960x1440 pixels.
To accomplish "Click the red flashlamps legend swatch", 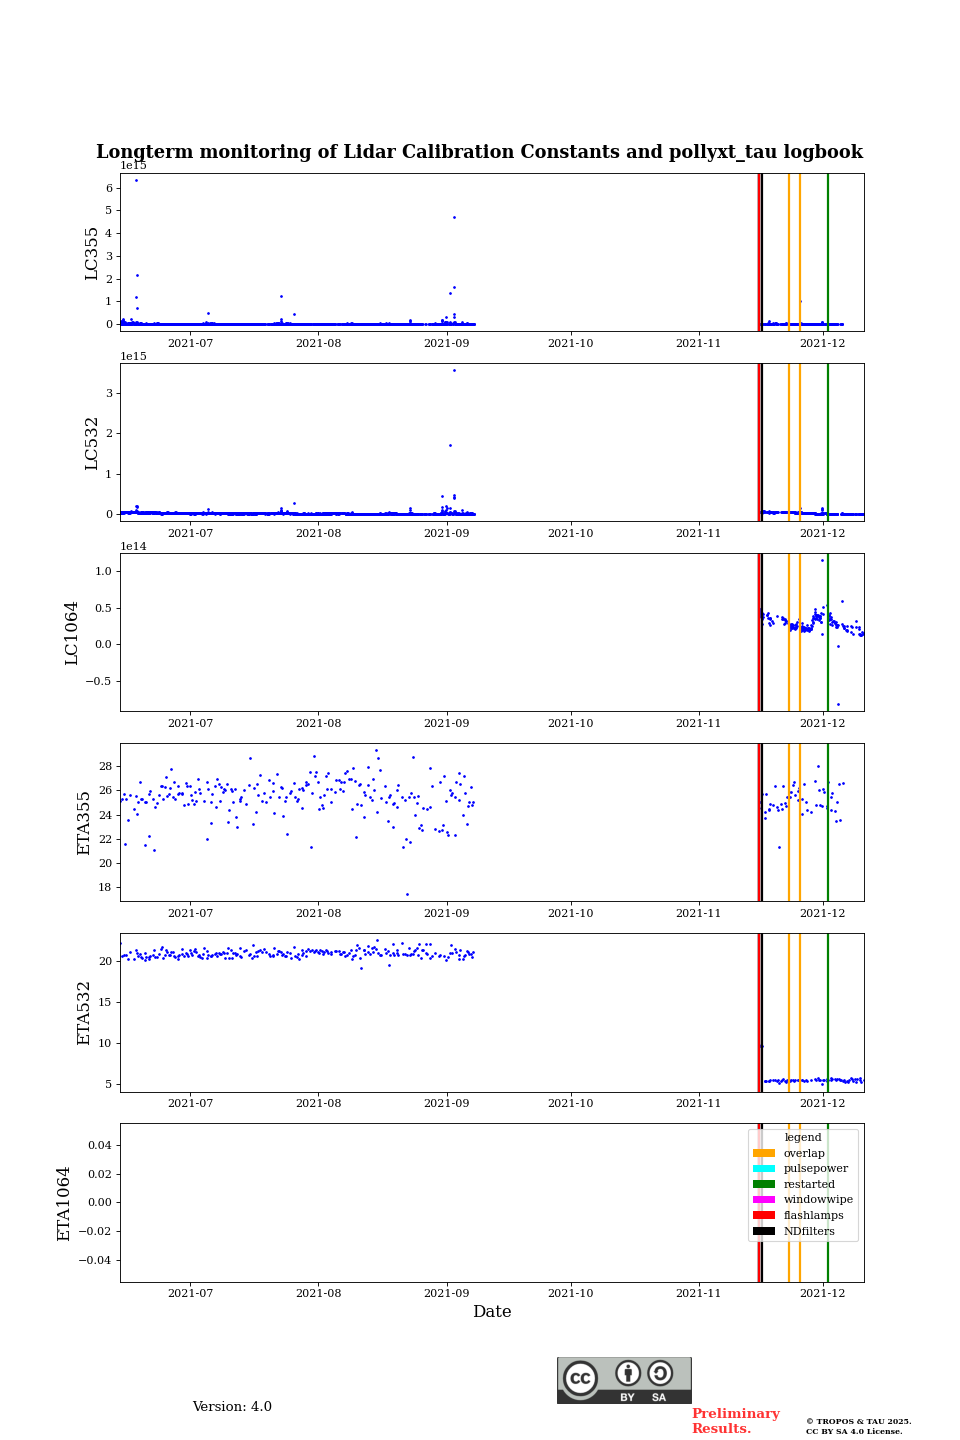I will [x=764, y=1216].
